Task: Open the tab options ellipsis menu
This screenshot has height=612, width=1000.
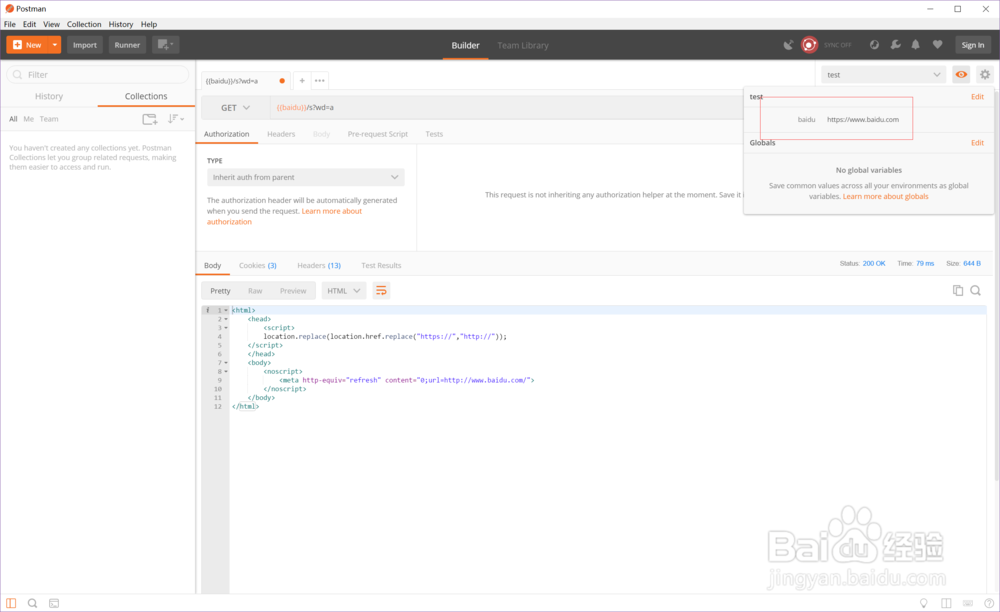Action: tap(320, 81)
